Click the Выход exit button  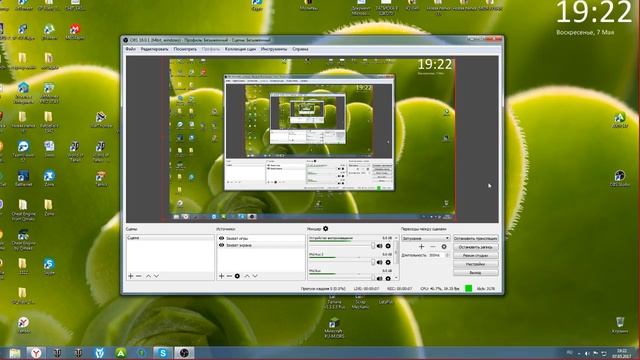pyautogui.click(x=476, y=272)
